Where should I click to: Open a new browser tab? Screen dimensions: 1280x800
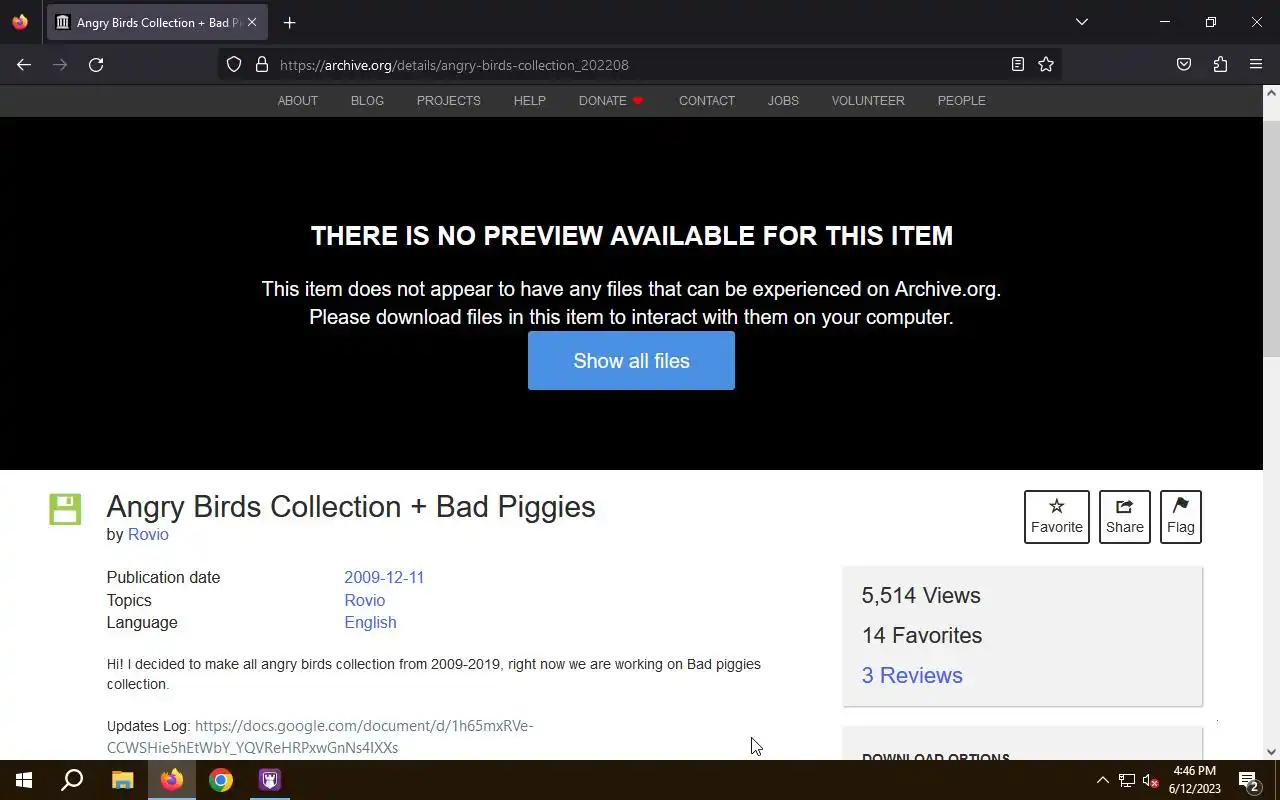coord(289,22)
